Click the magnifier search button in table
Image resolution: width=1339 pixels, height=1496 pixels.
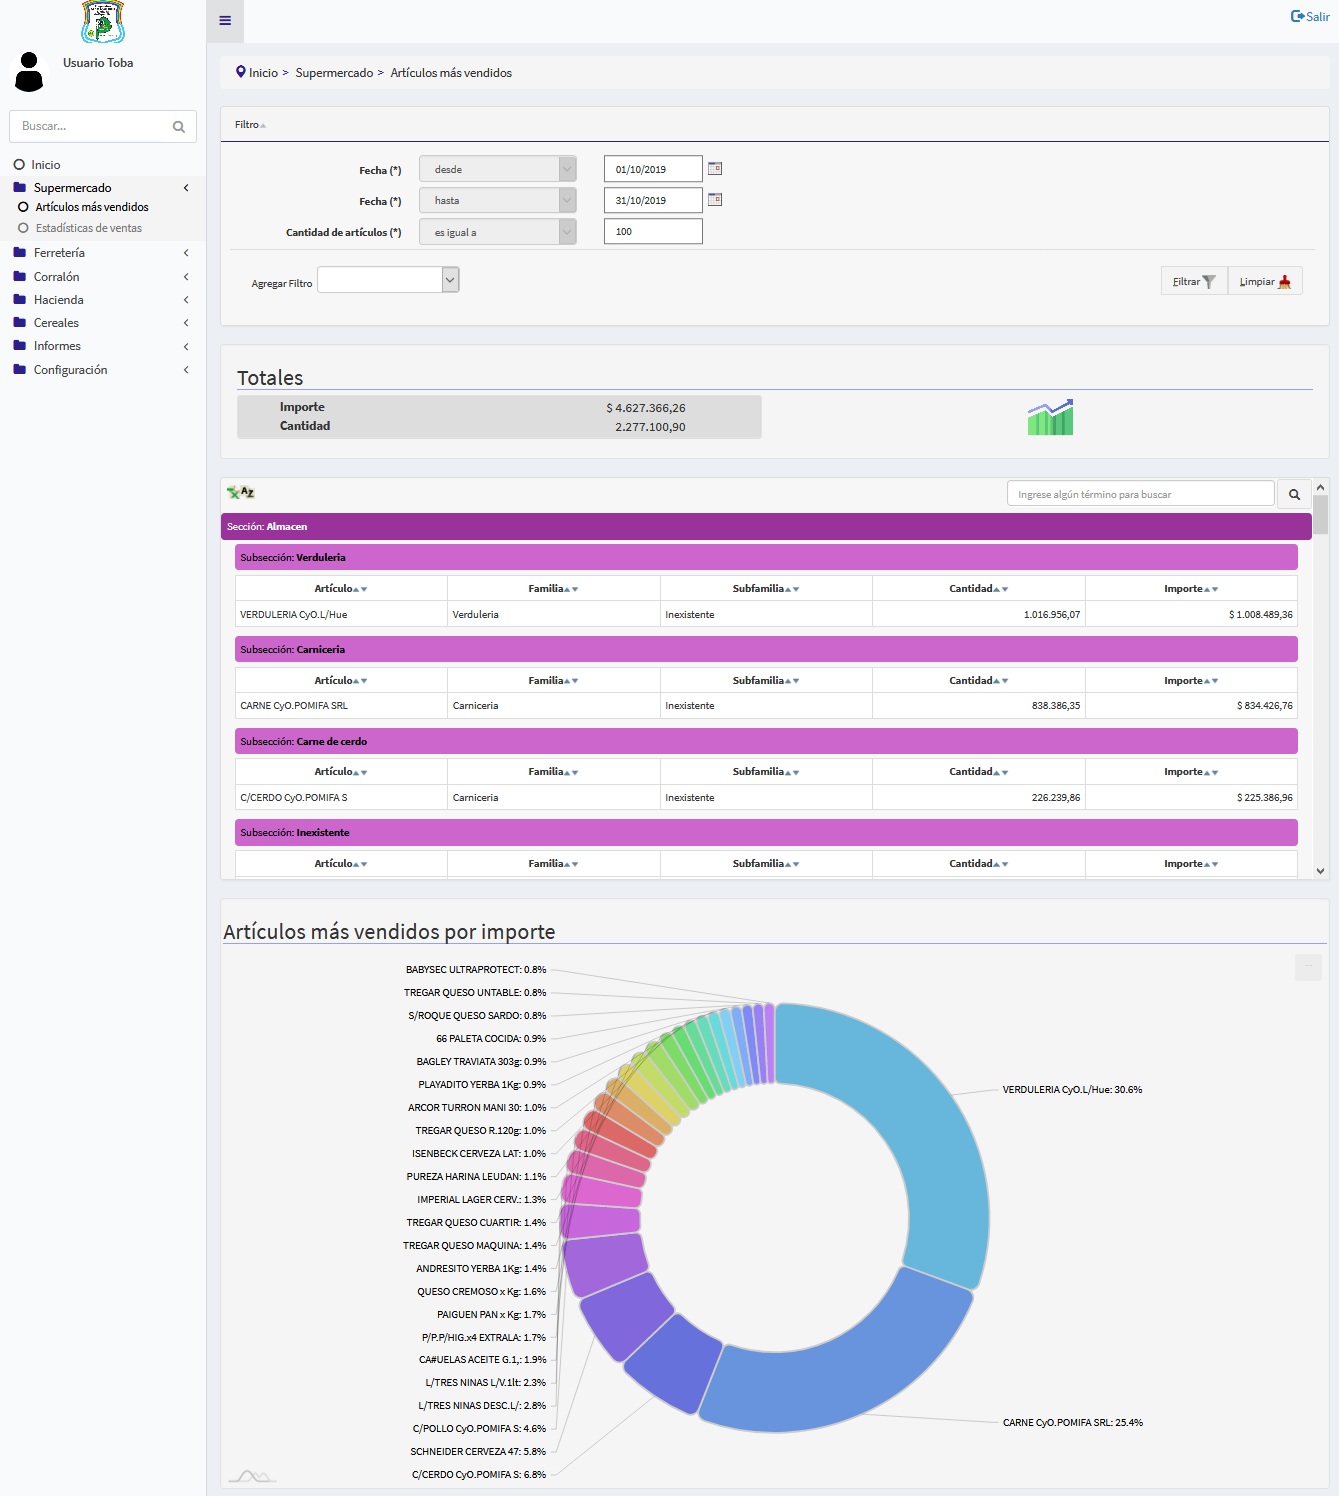(1294, 494)
